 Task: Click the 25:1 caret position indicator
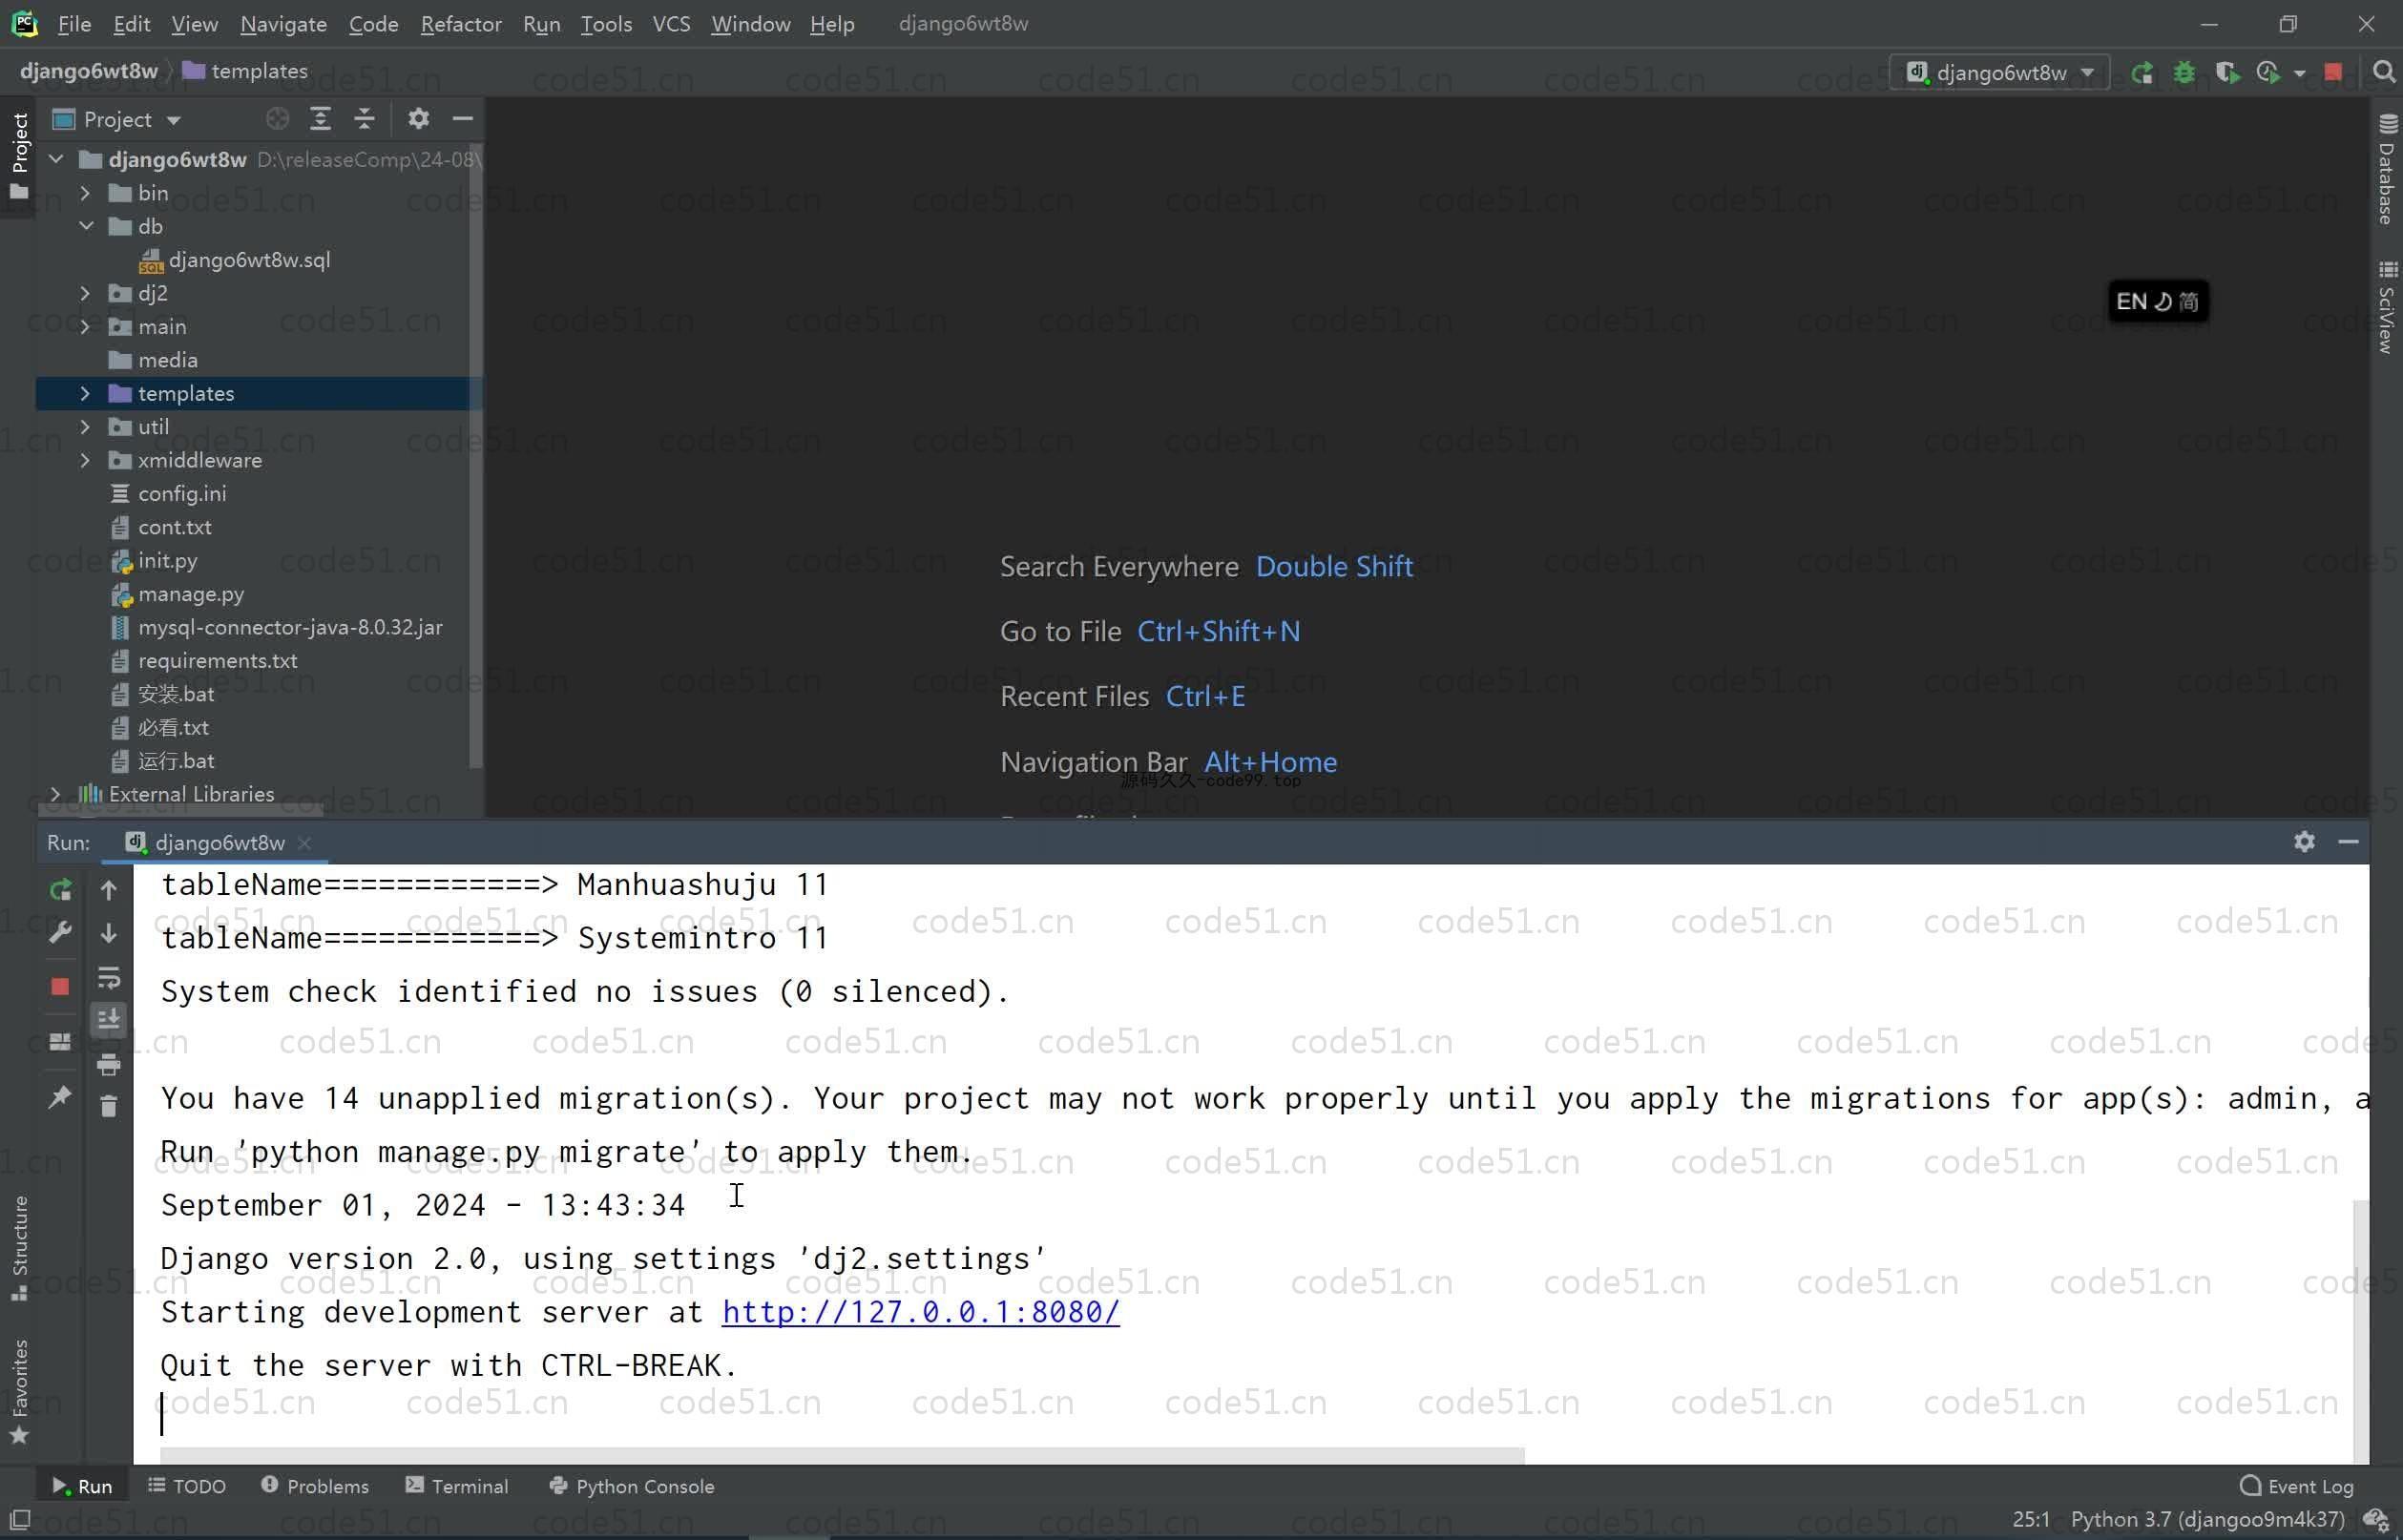[x=2030, y=1520]
